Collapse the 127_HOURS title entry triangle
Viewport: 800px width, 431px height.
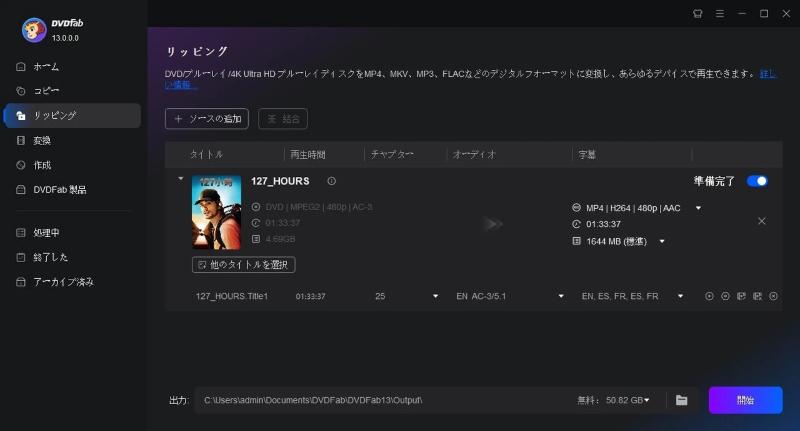pos(181,179)
